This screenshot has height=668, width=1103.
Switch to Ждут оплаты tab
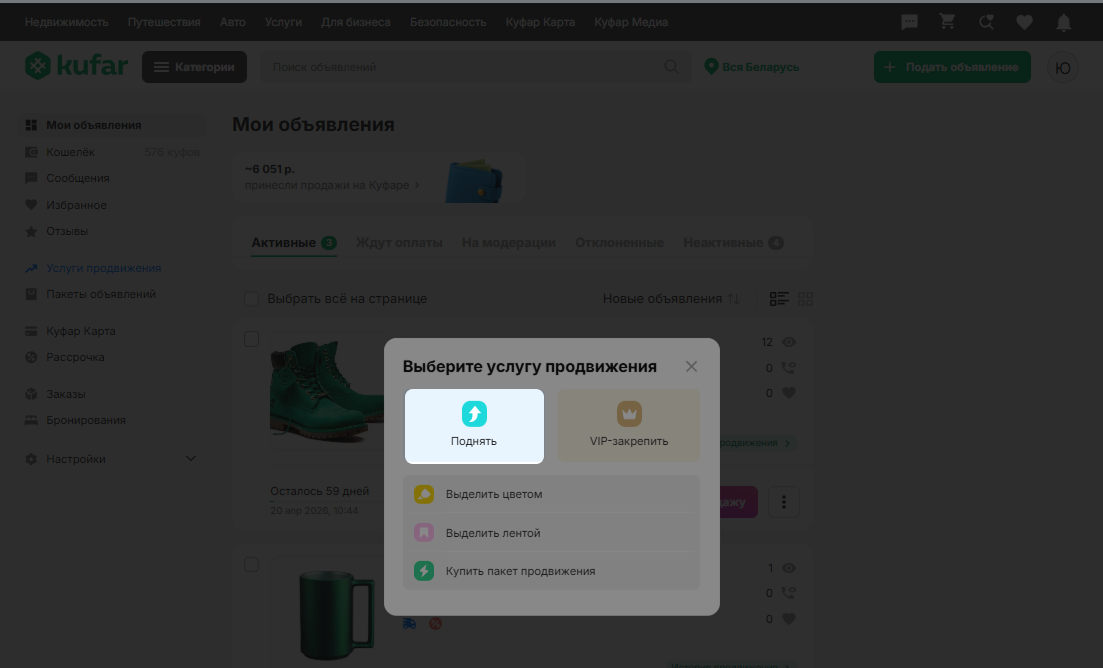399,243
